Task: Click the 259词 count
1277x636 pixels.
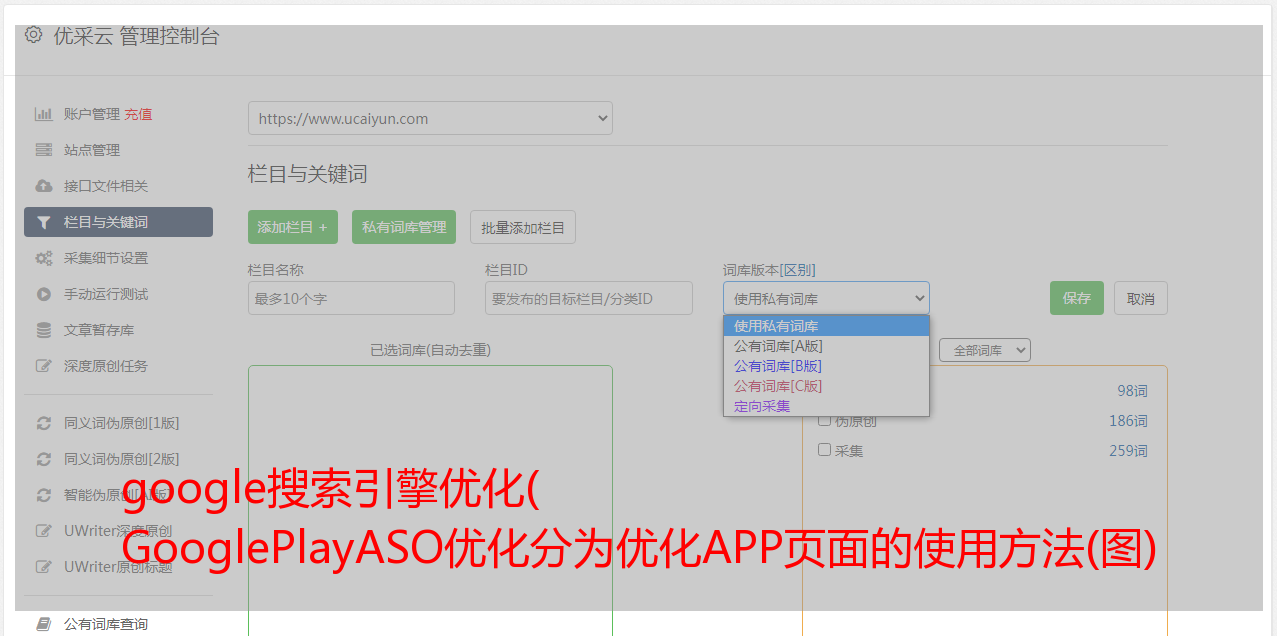Action: [x=1128, y=451]
